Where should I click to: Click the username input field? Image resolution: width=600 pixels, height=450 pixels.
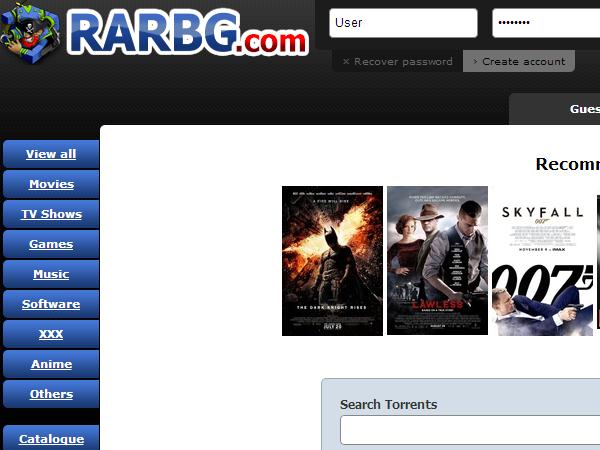[x=403, y=23]
